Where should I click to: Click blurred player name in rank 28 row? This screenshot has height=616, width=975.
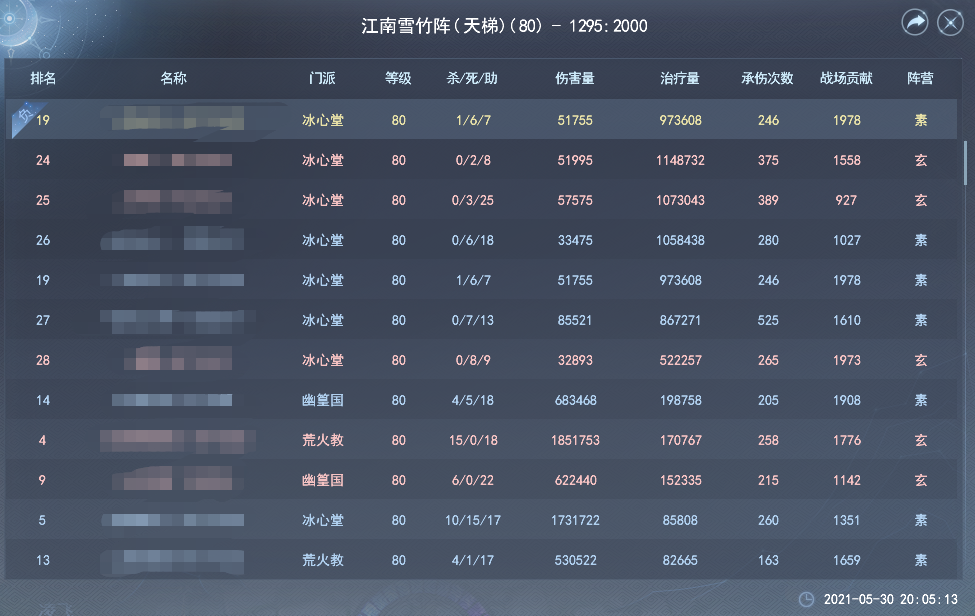point(177,360)
